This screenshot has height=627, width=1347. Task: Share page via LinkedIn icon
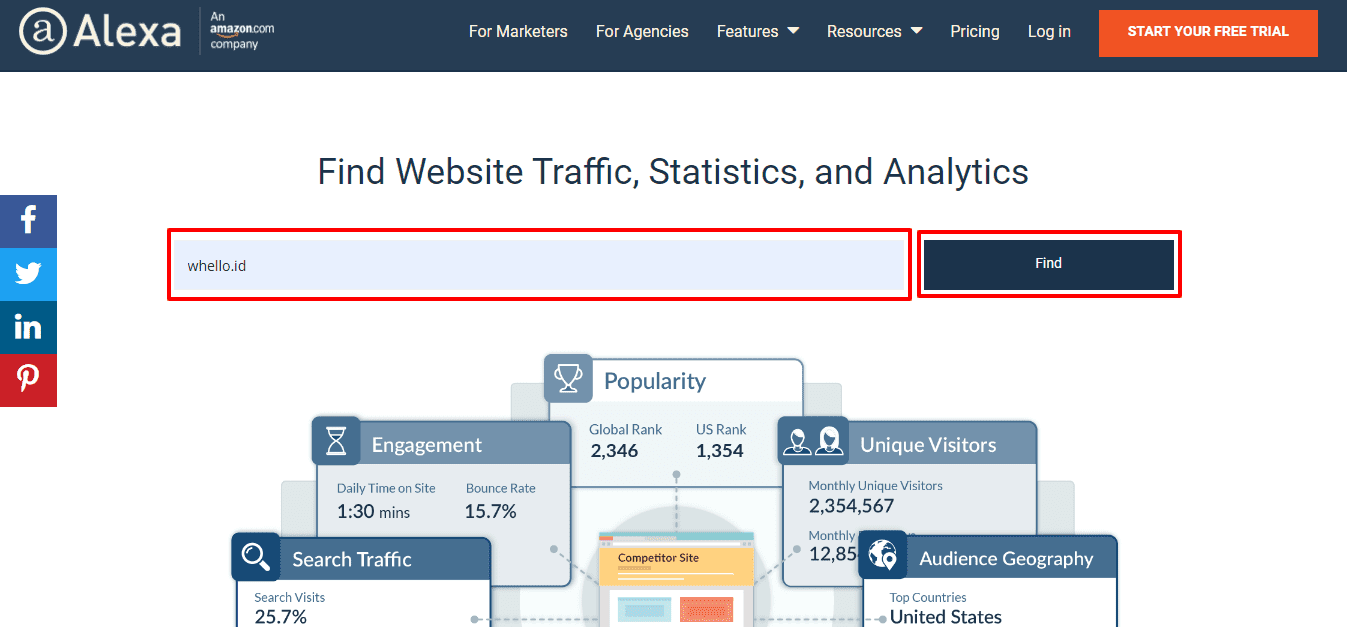tap(28, 327)
